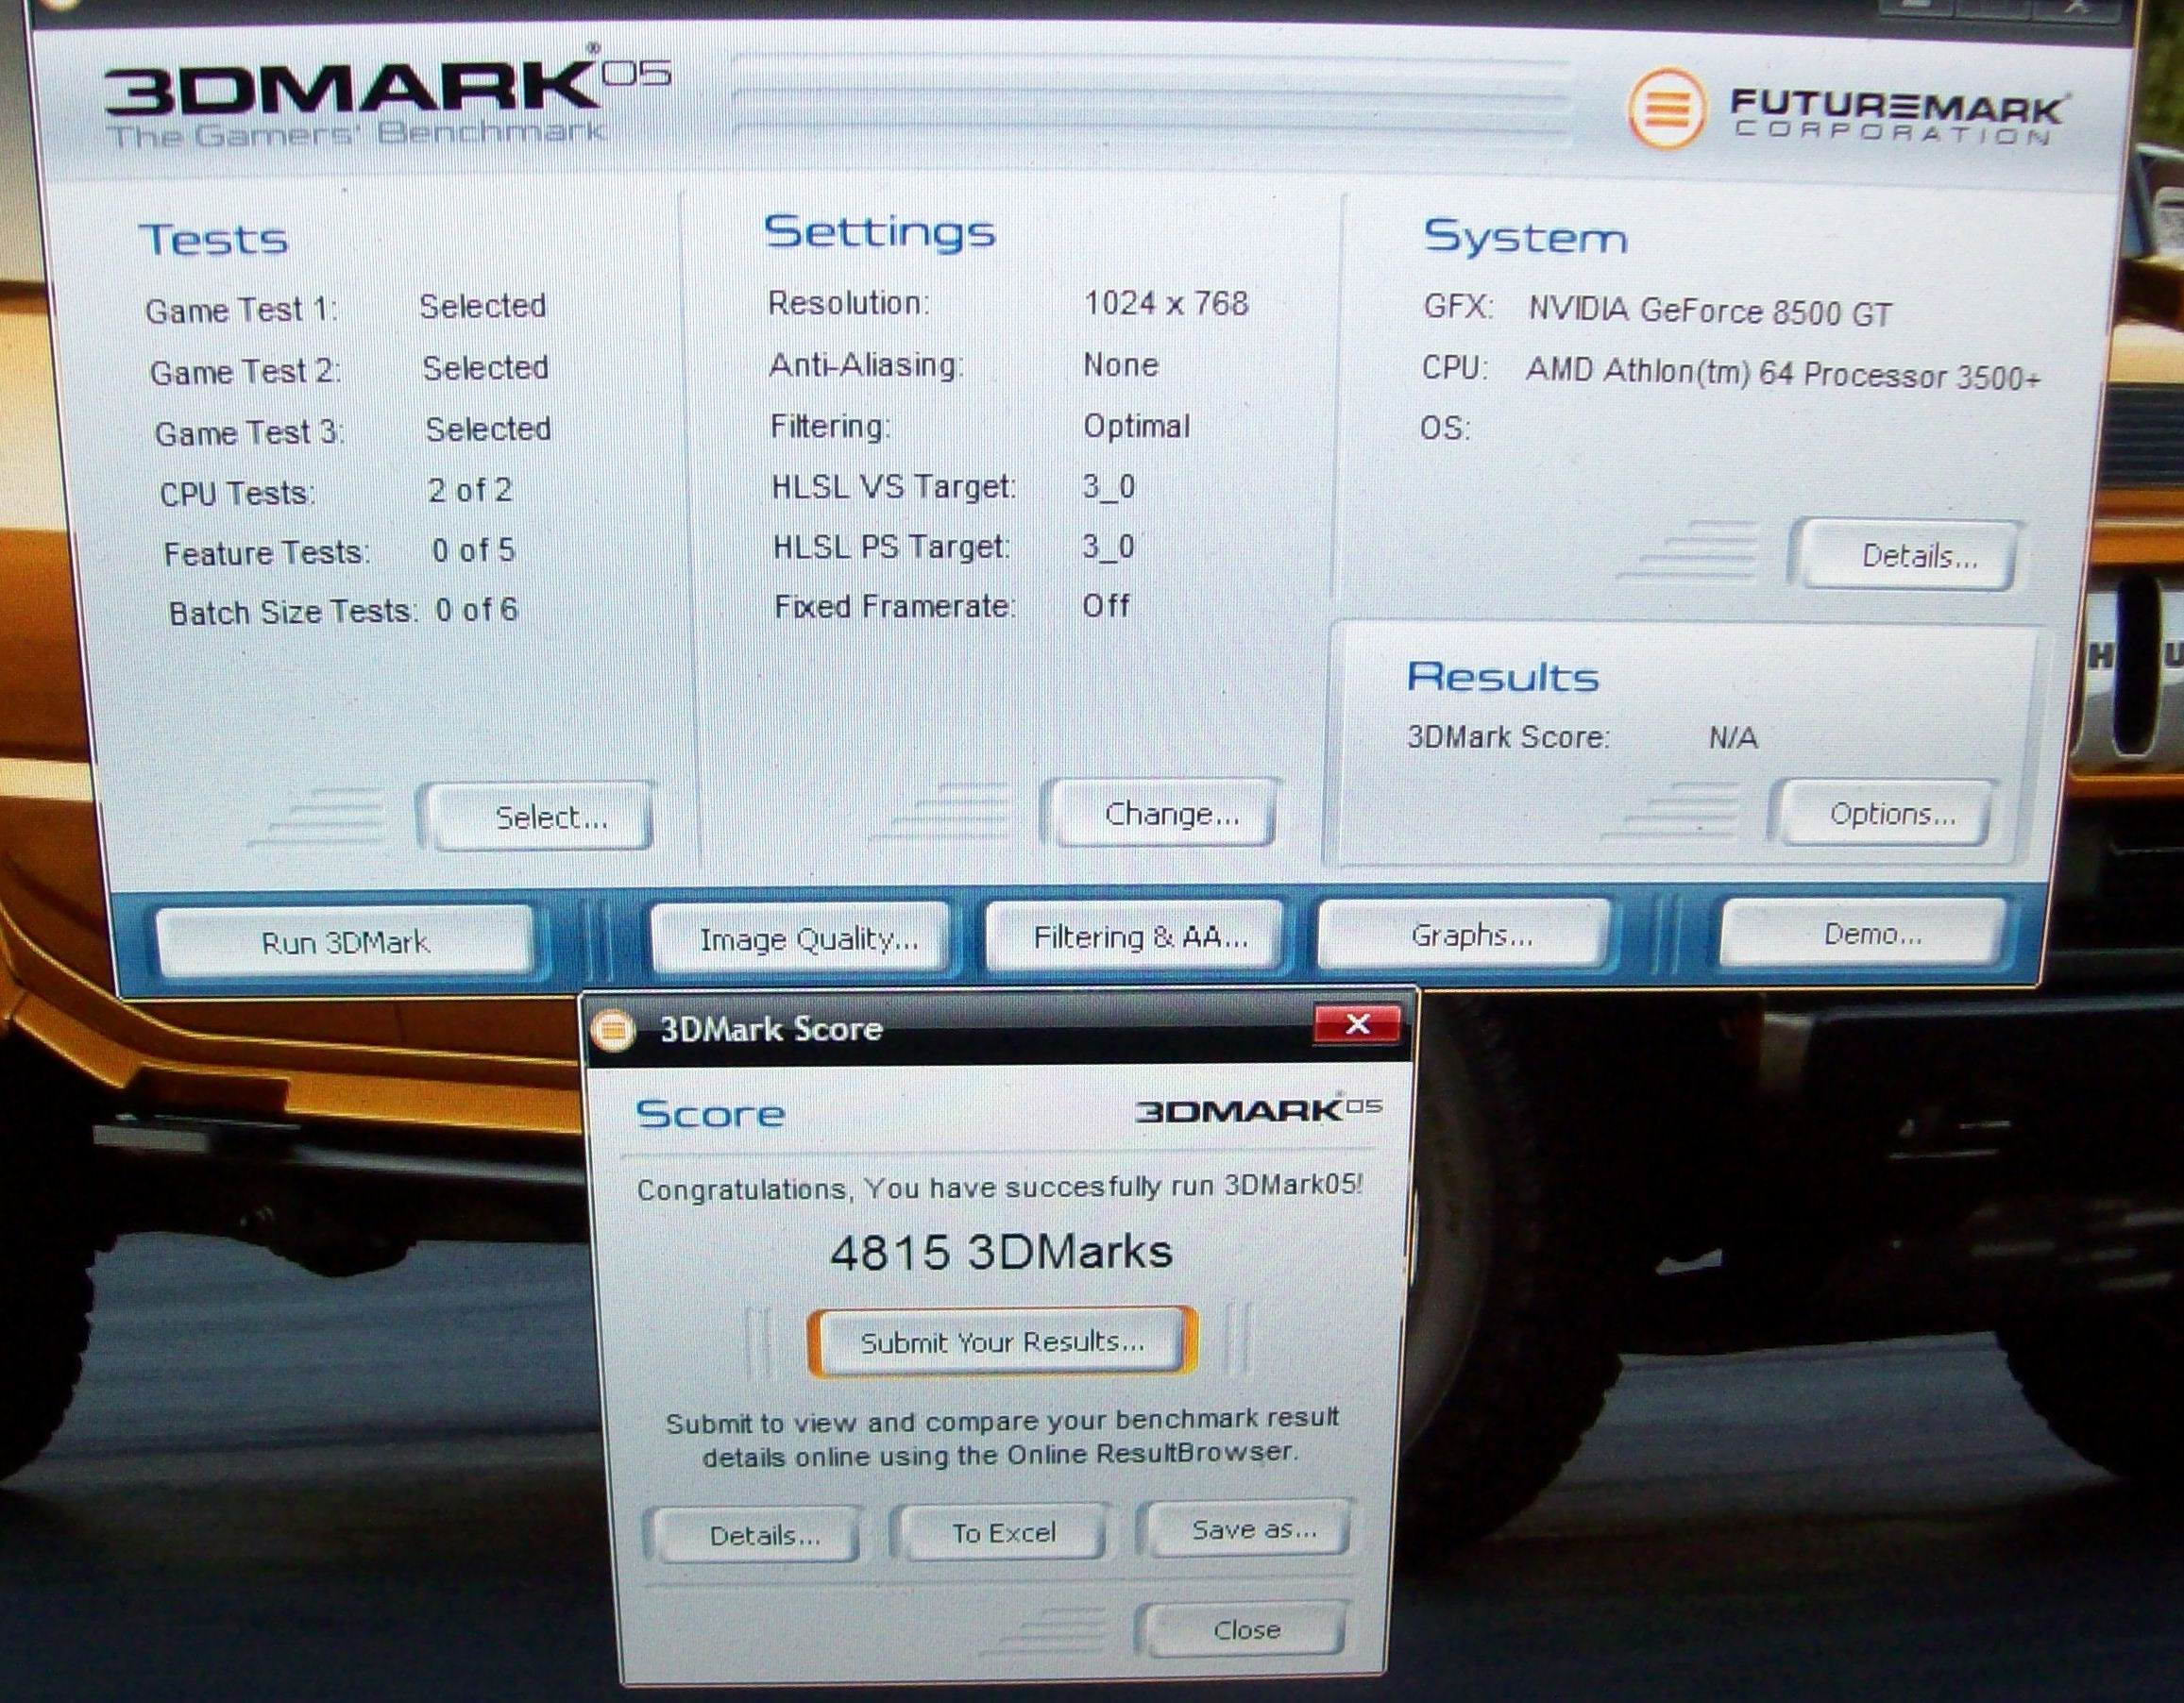This screenshot has height=1703, width=2184.
Task: Close the 3DMark Score dialog with the red X
Action: tap(1357, 1024)
